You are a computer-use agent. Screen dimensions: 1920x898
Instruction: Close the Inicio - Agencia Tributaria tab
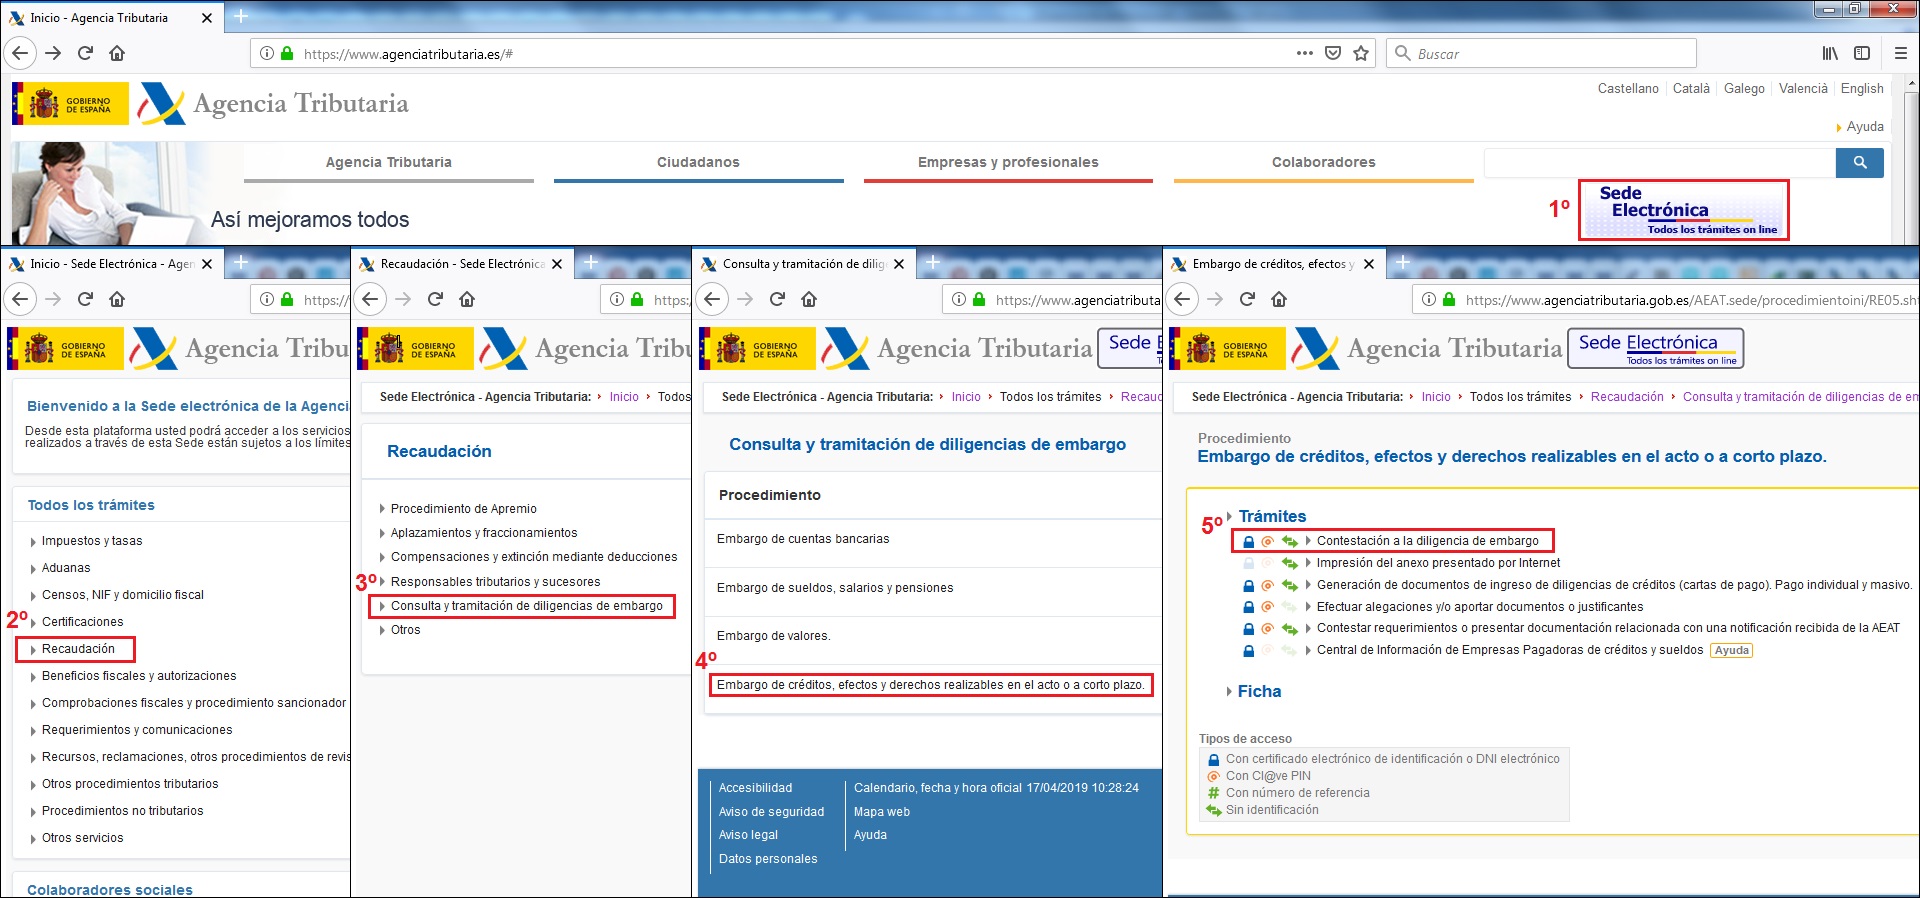tap(207, 18)
